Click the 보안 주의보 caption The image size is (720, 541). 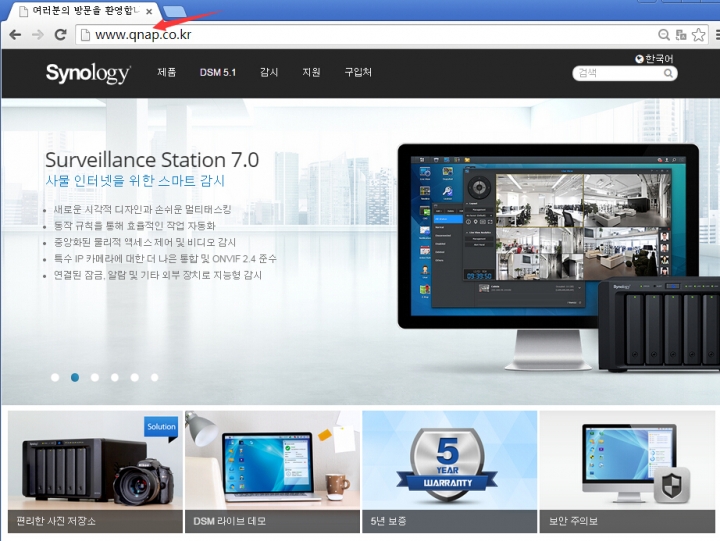coord(574,521)
